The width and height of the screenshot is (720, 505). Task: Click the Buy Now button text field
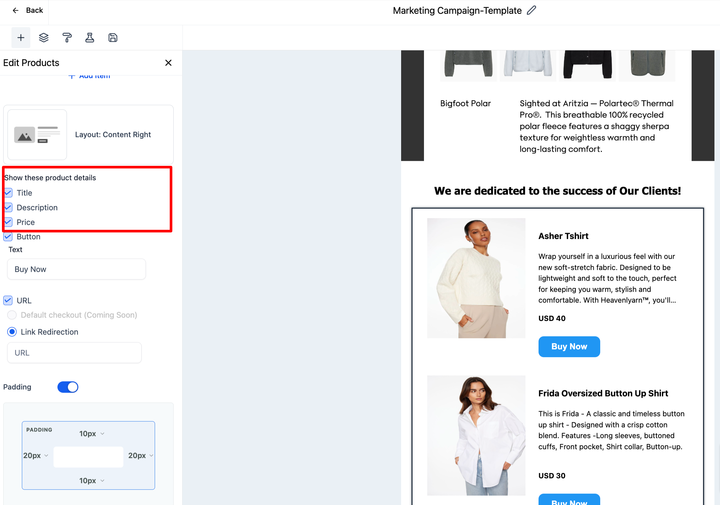[76, 269]
